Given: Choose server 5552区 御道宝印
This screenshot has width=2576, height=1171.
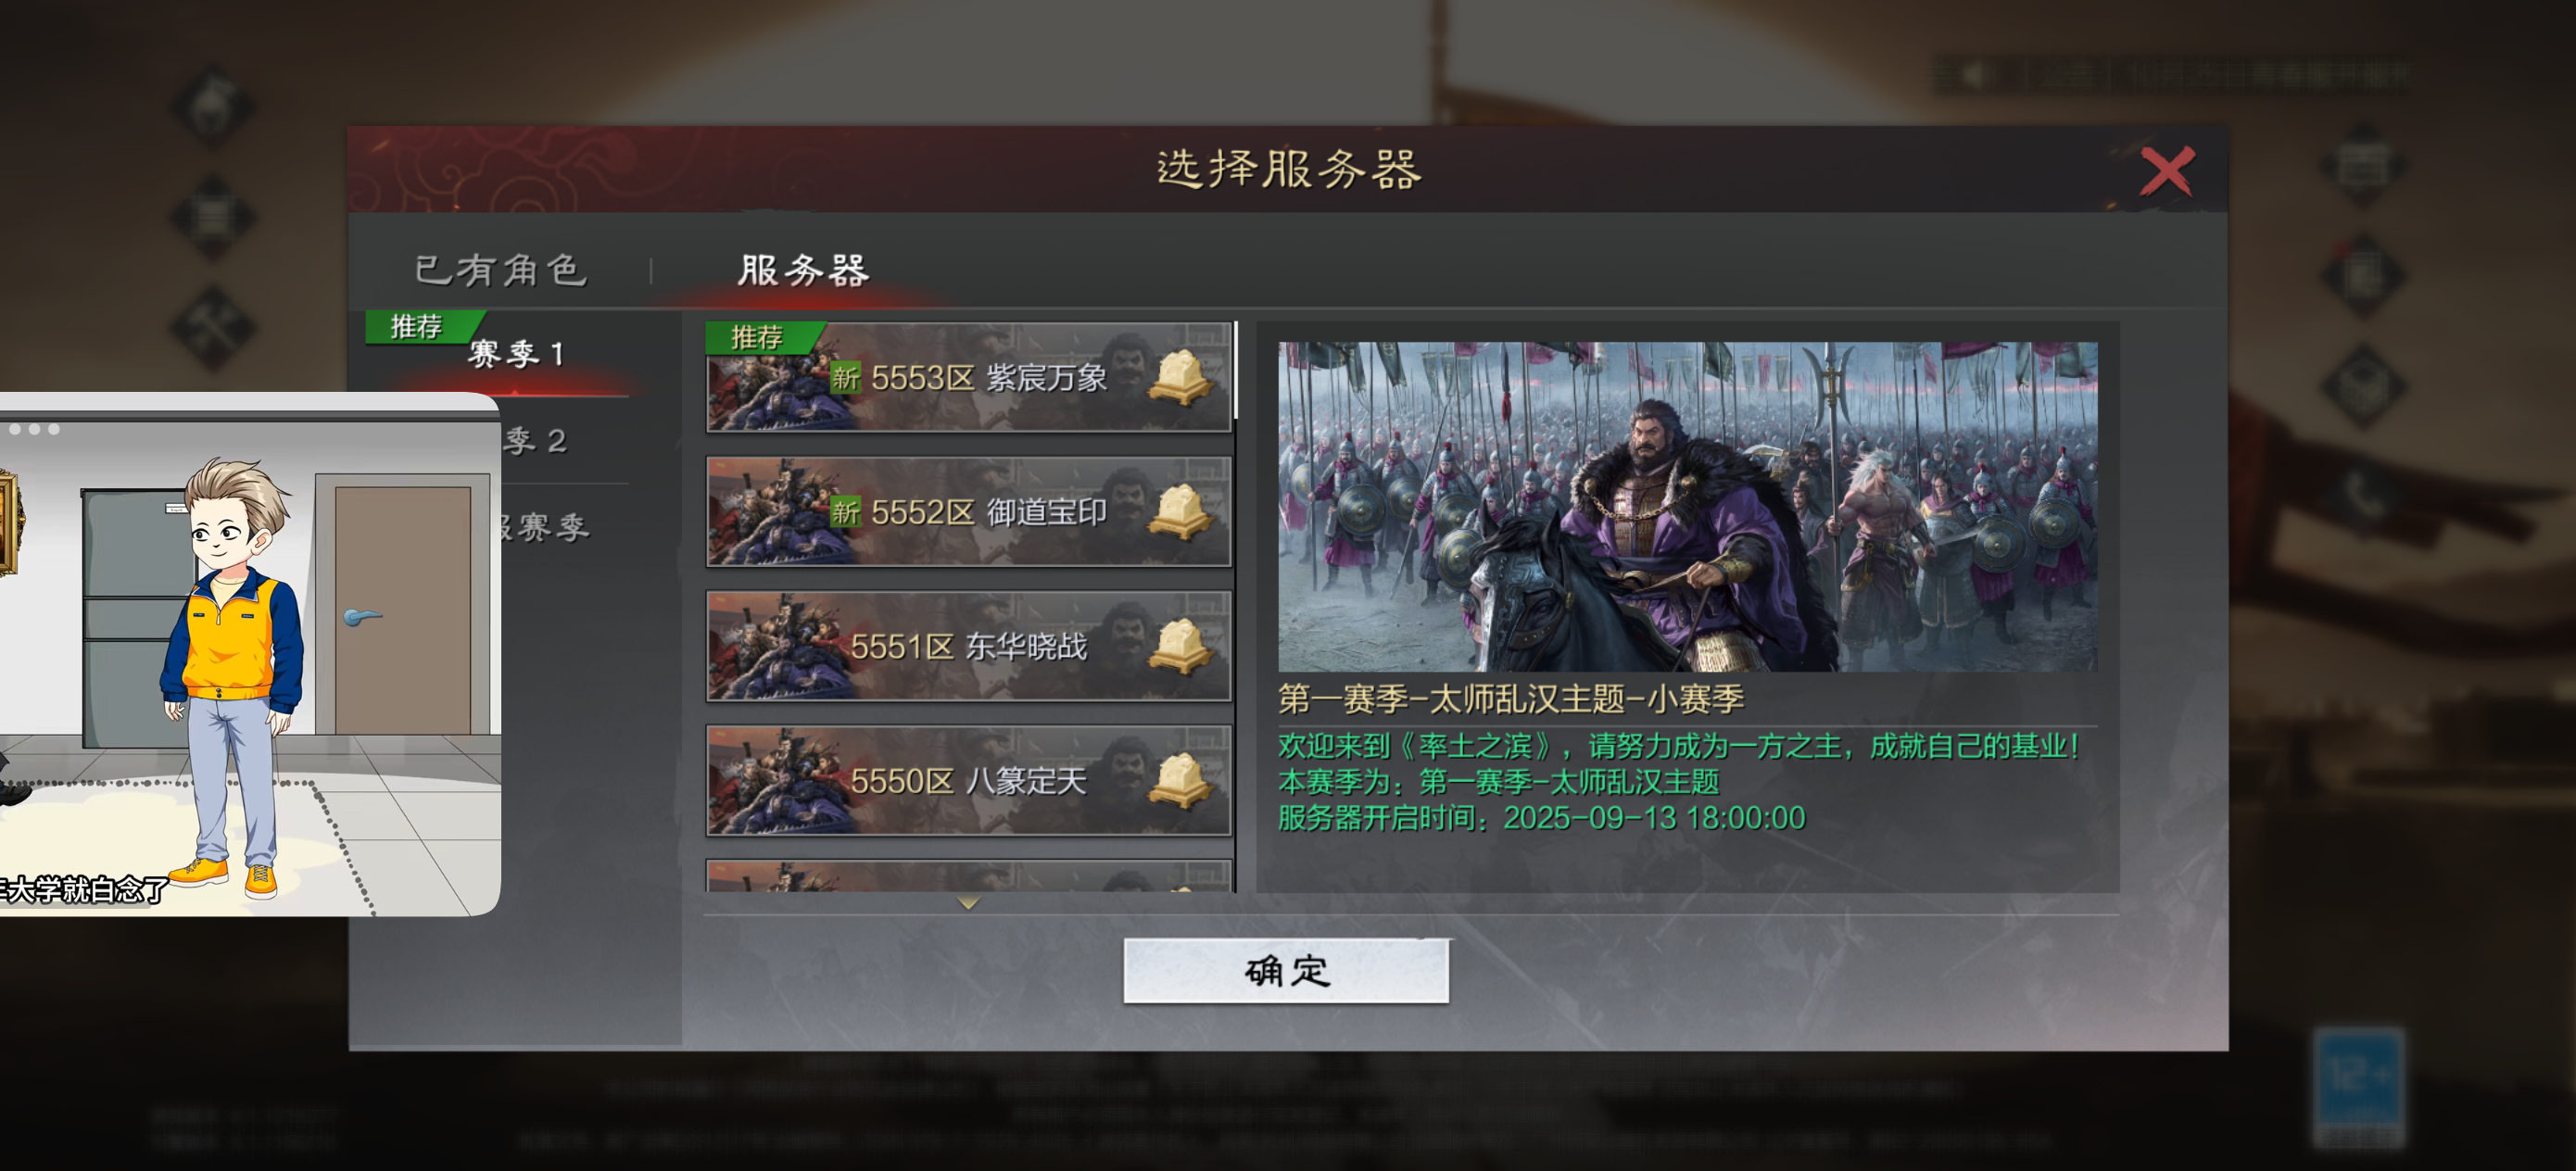Looking at the screenshot, I should click(968, 511).
